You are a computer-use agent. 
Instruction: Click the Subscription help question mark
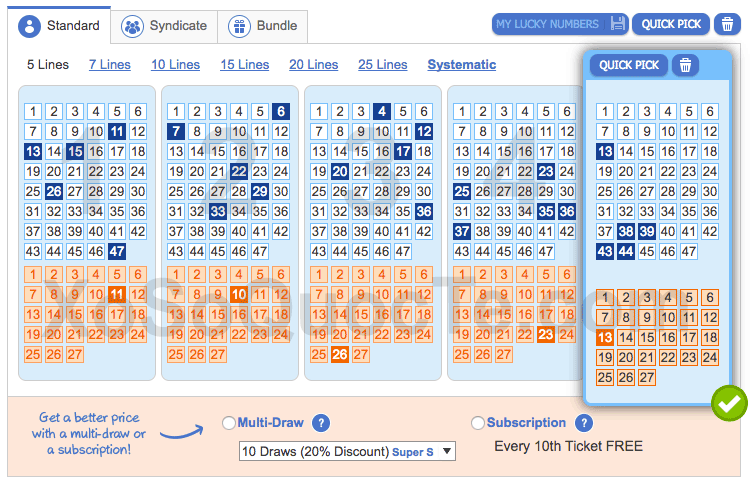coord(584,423)
